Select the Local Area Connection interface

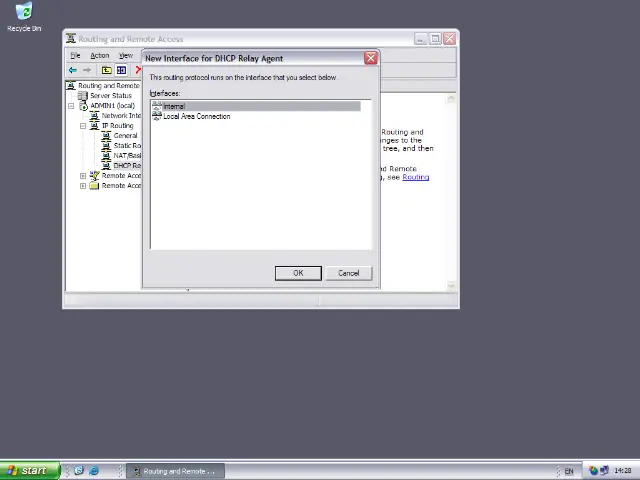[x=198, y=117]
